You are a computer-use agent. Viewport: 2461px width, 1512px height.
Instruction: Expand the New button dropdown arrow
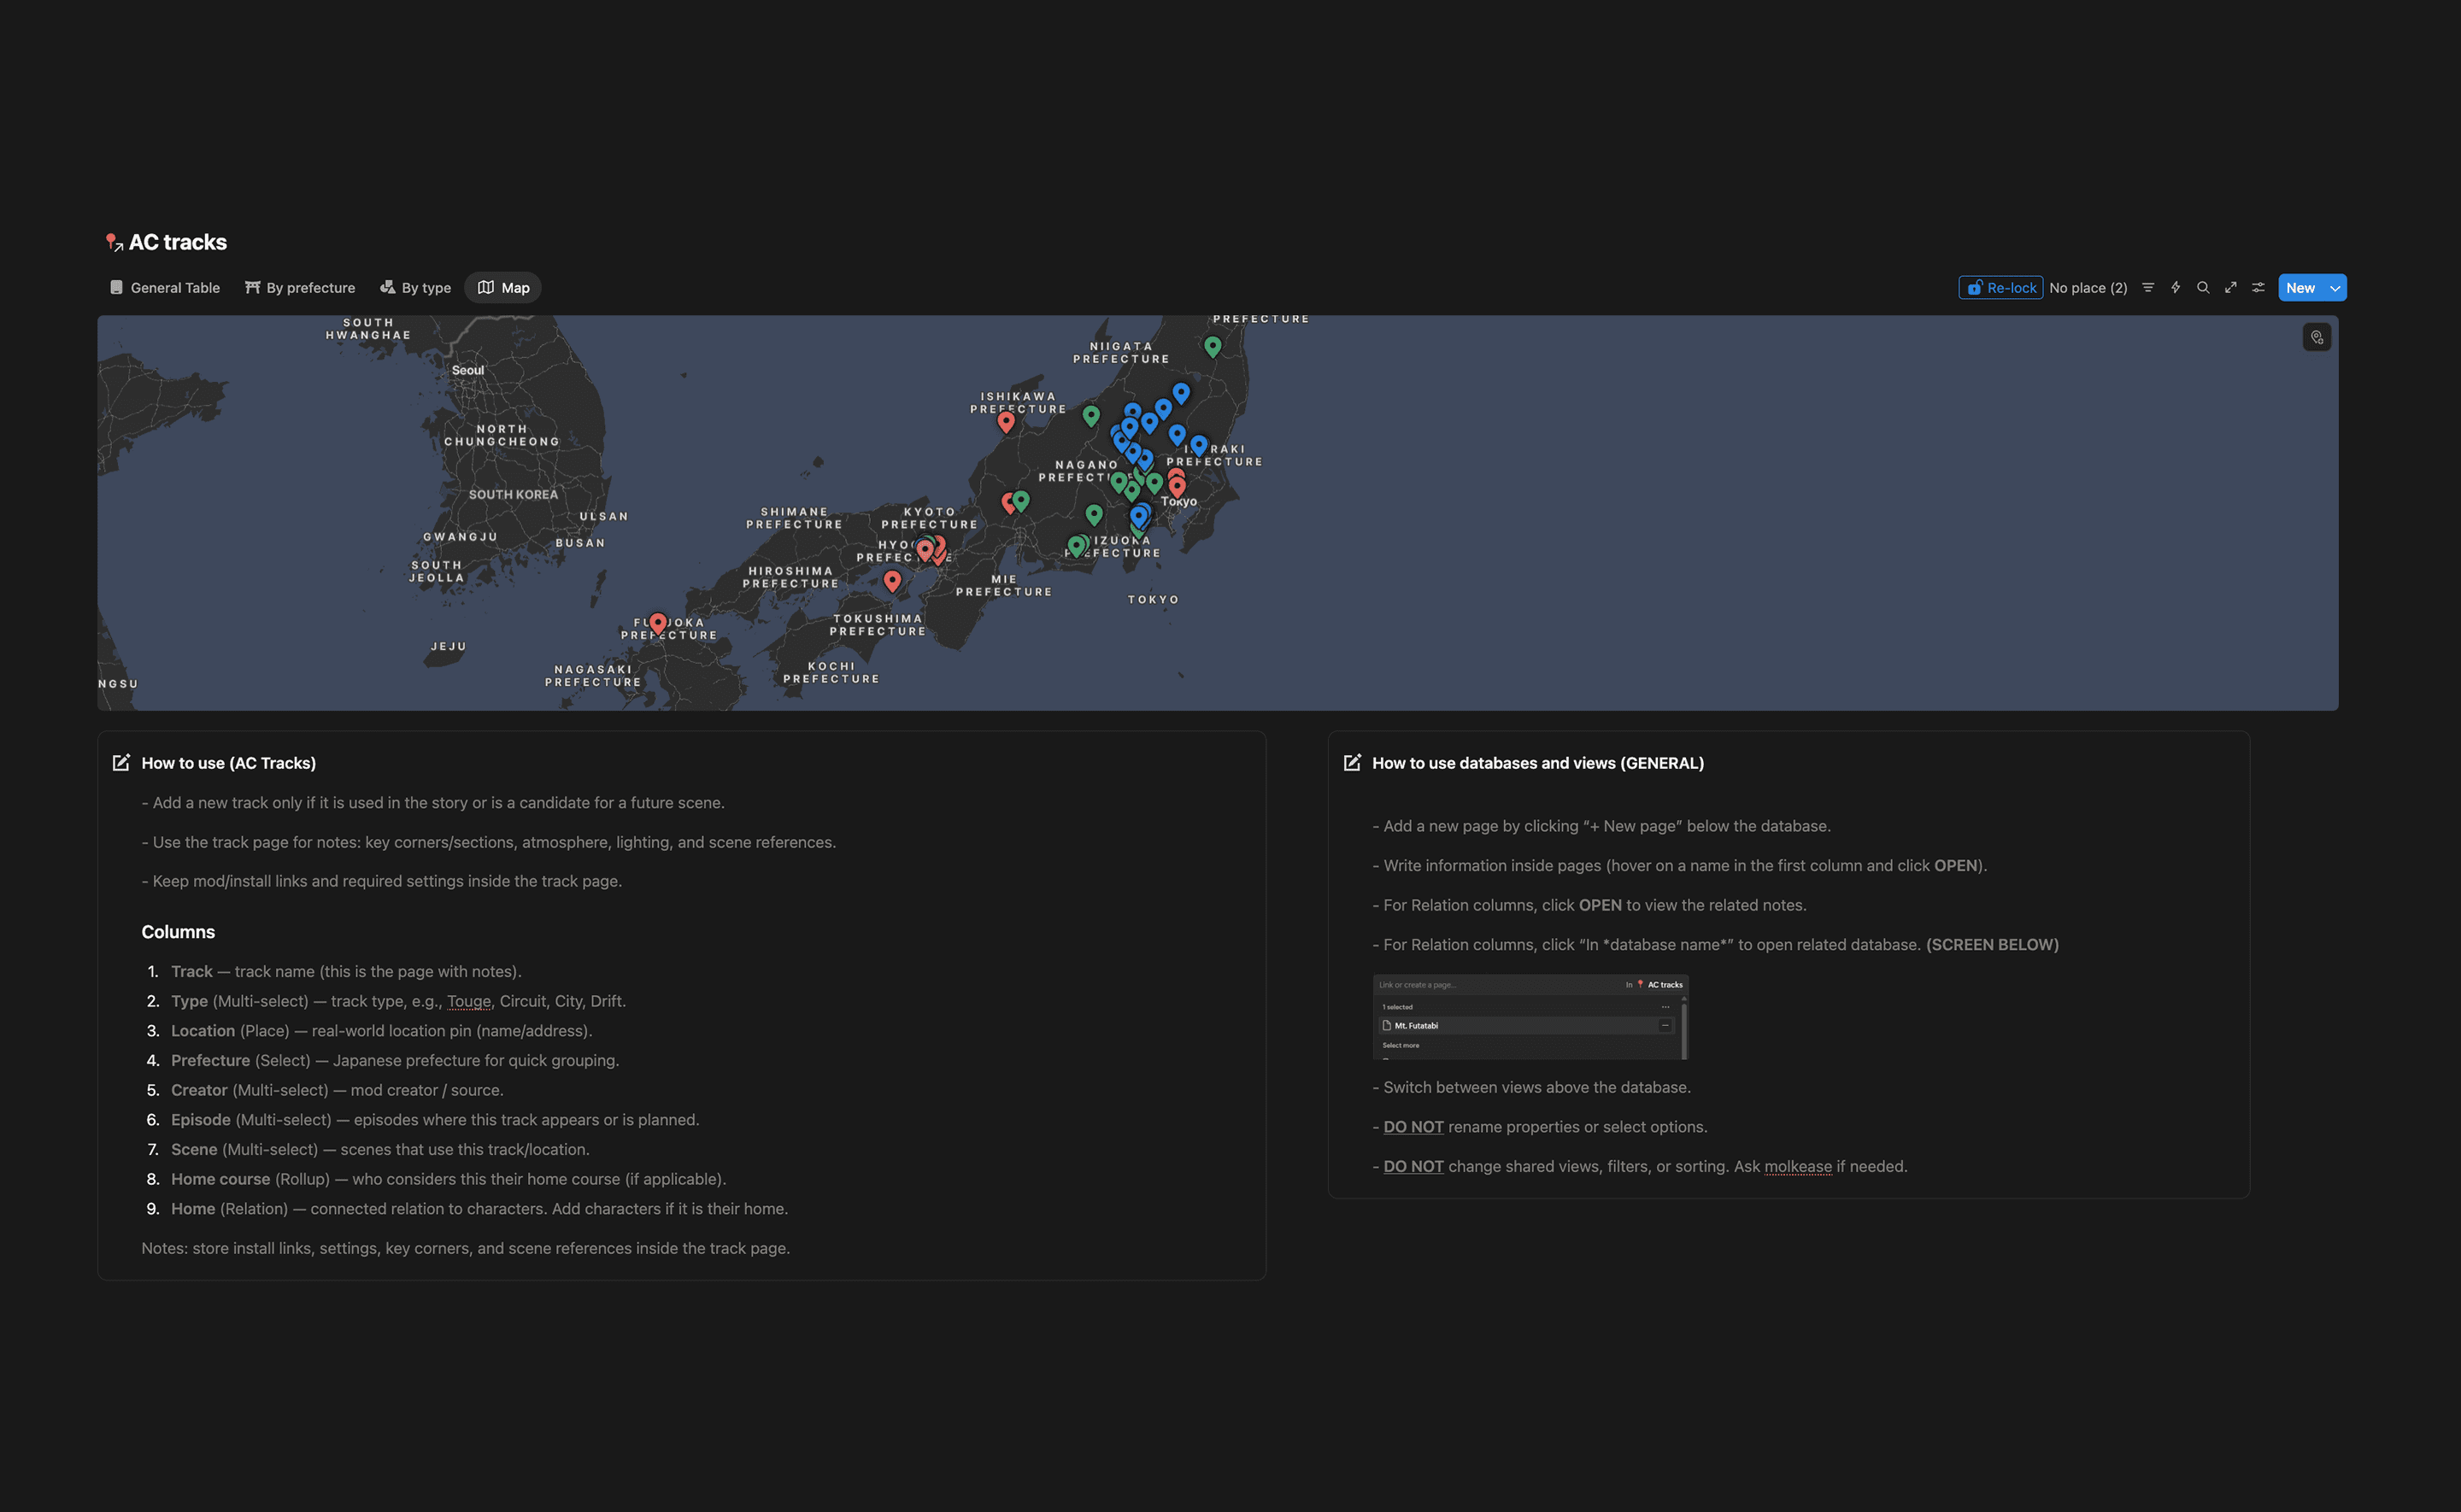[x=2335, y=288]
